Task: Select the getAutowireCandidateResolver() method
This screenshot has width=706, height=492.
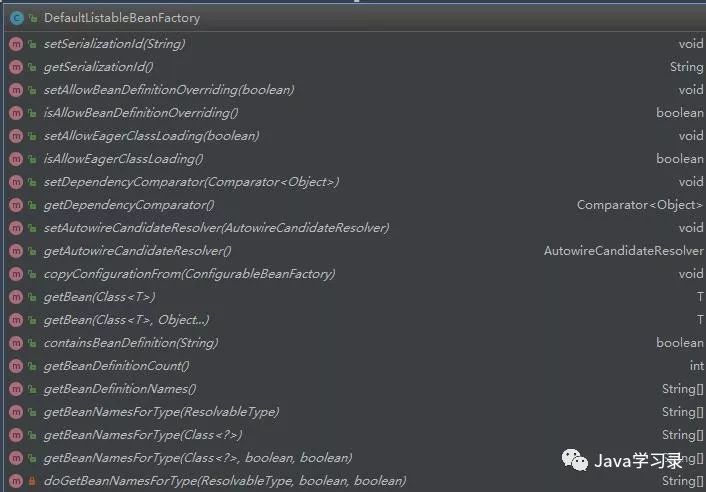Action: (137, 251)
